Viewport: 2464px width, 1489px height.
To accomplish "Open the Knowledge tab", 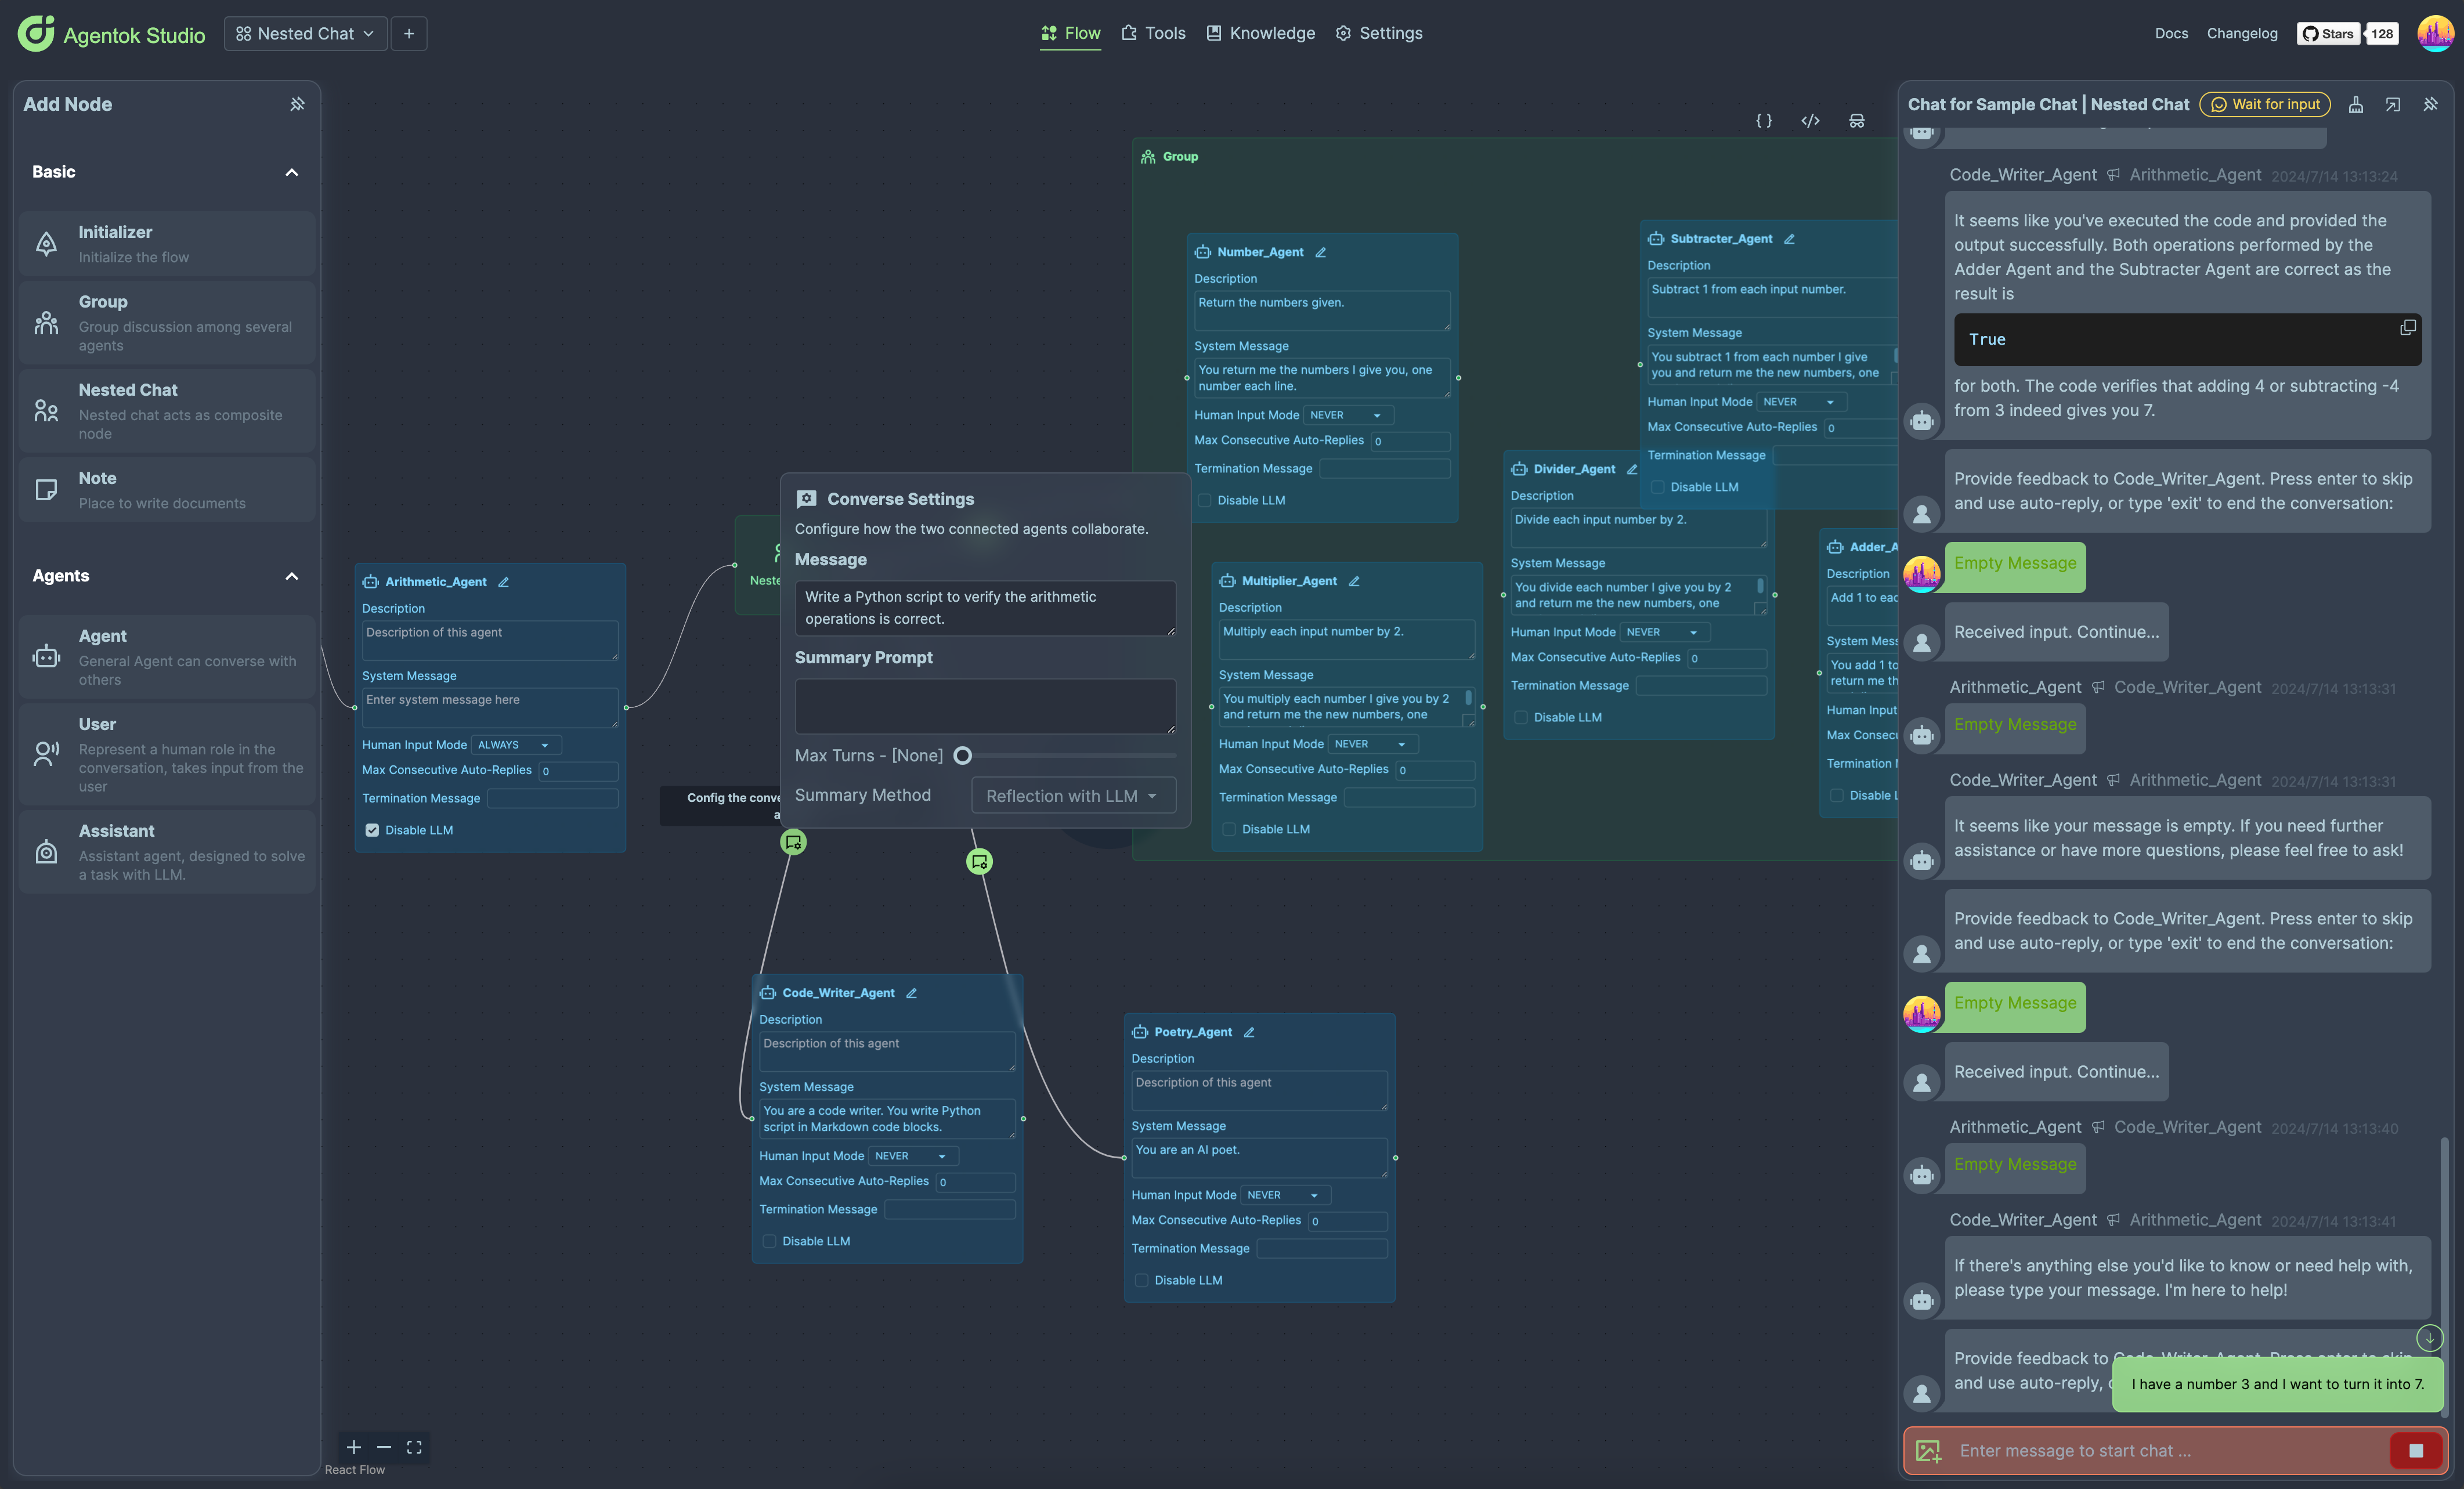I will click(x=1261, y=33).
